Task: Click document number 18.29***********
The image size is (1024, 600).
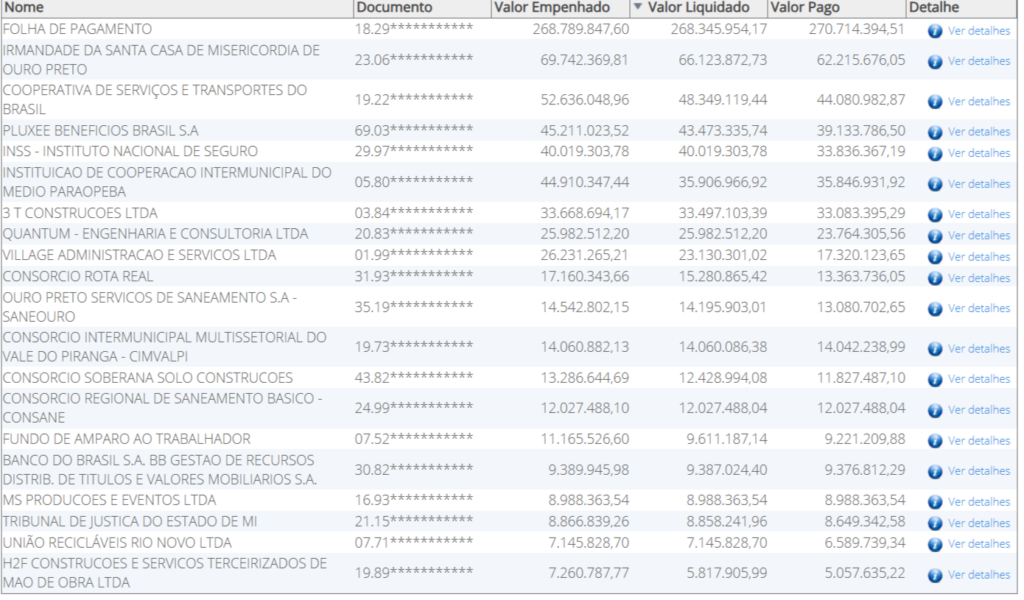Action: [x=414, y=29]
